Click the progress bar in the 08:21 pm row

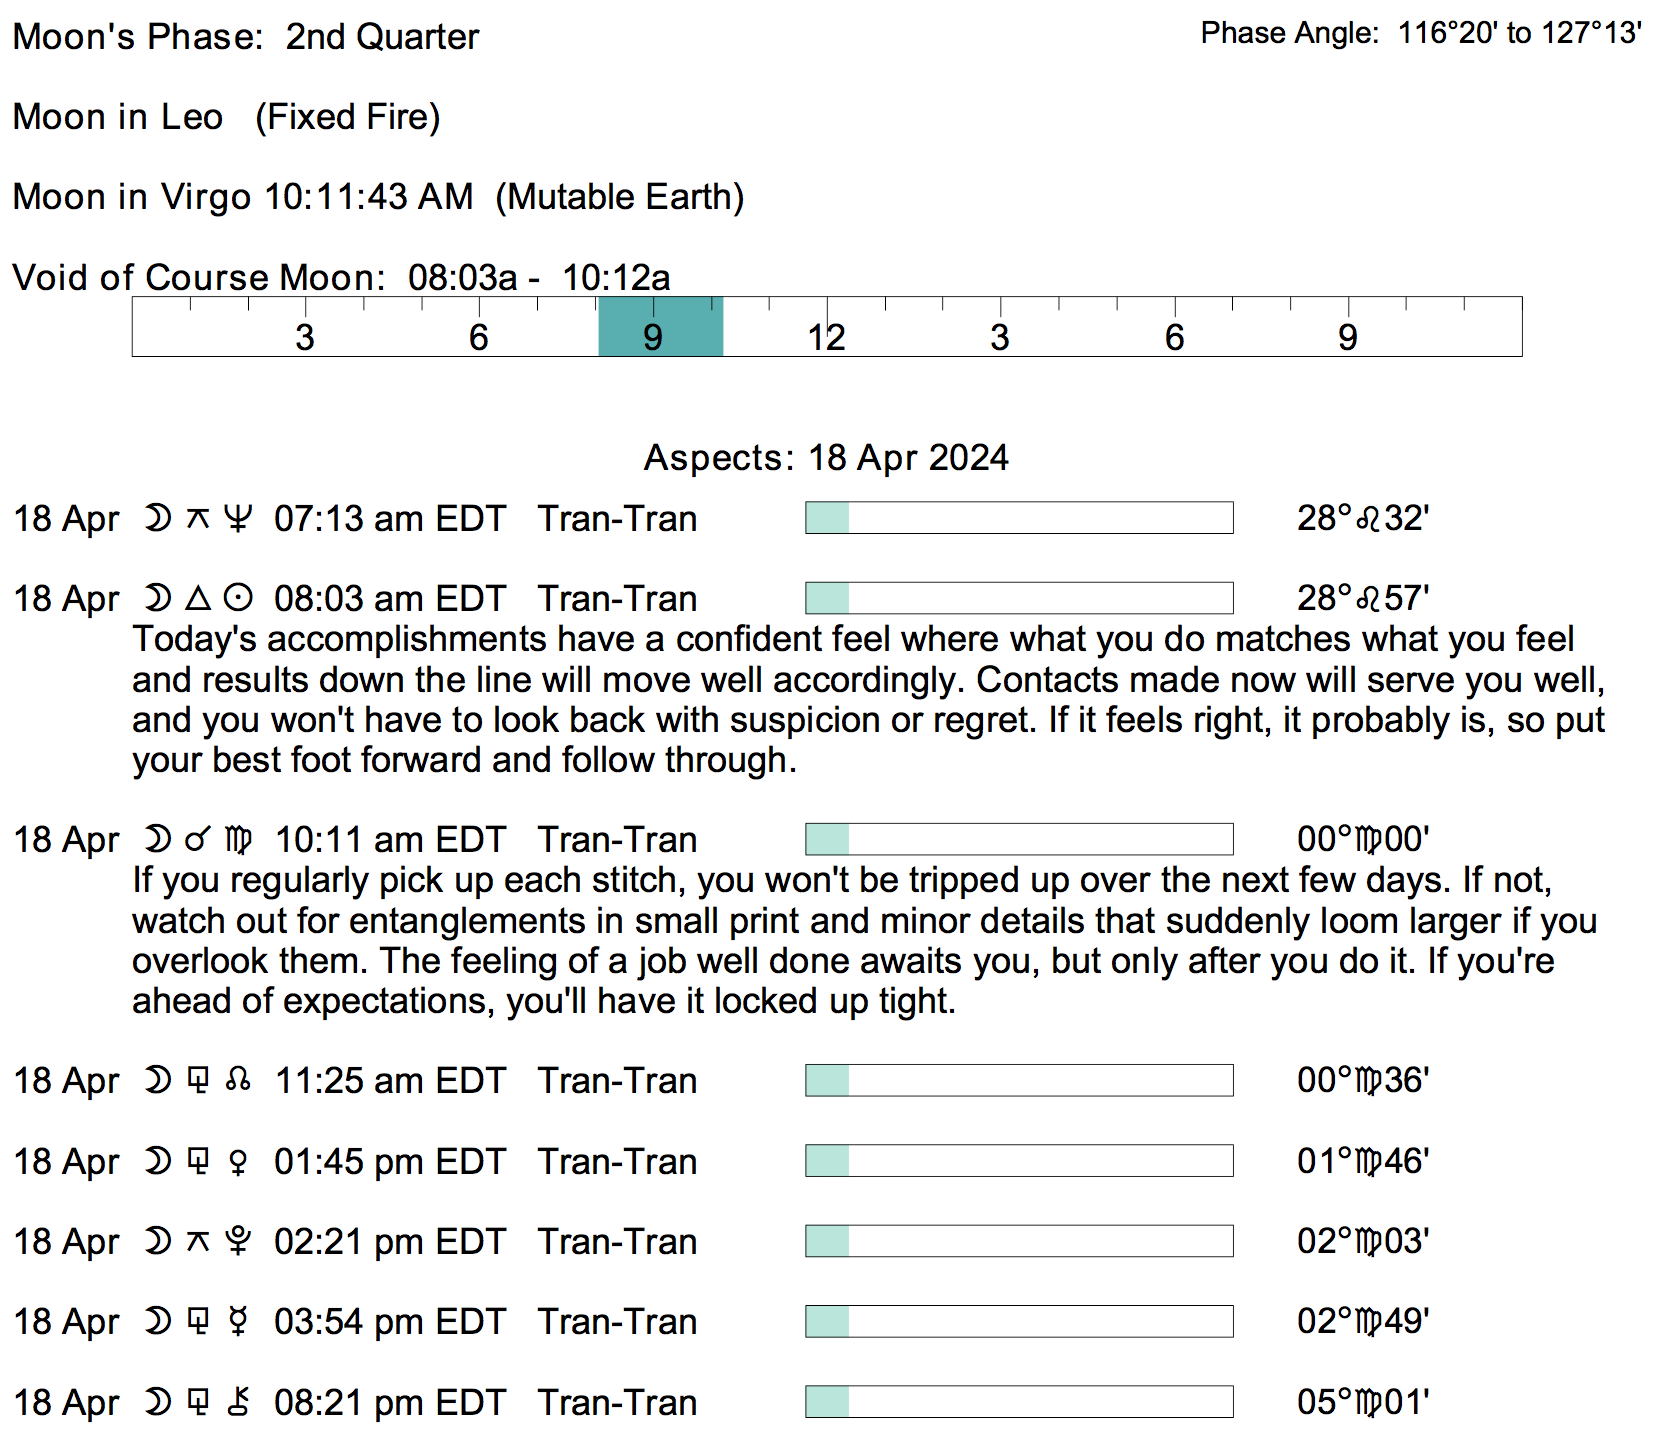pyautogui.click(x=1019, y=1402)
